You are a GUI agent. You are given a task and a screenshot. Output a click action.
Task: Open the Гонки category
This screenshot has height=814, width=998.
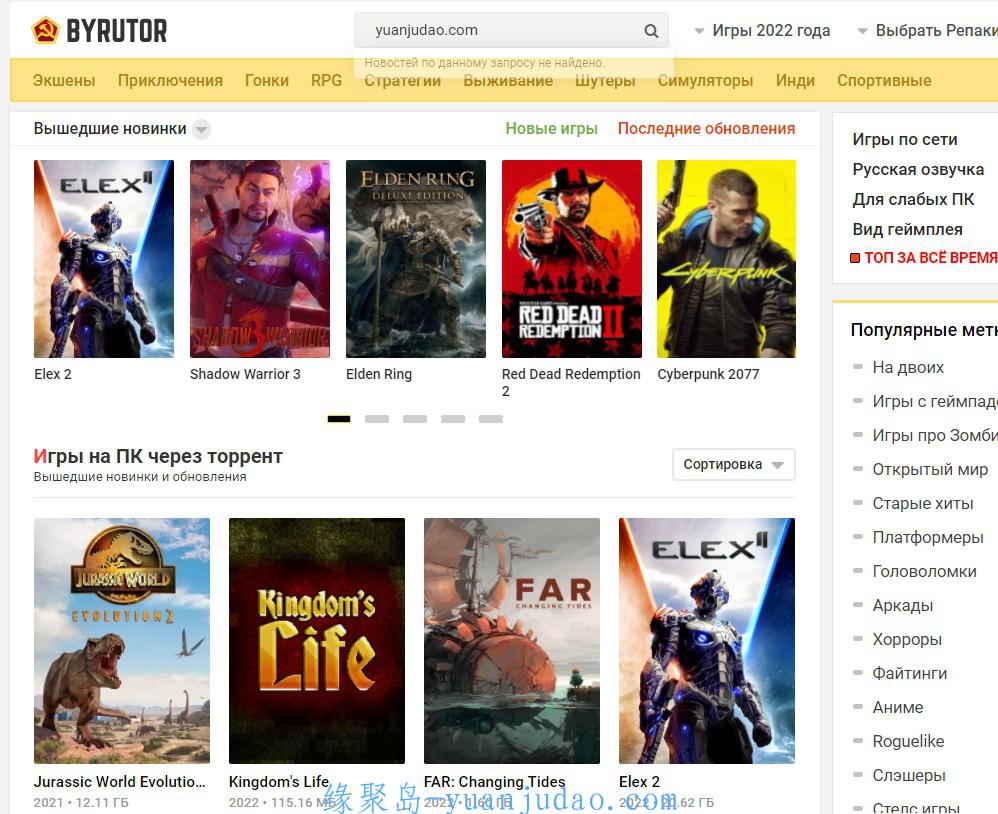coord(267,81)
